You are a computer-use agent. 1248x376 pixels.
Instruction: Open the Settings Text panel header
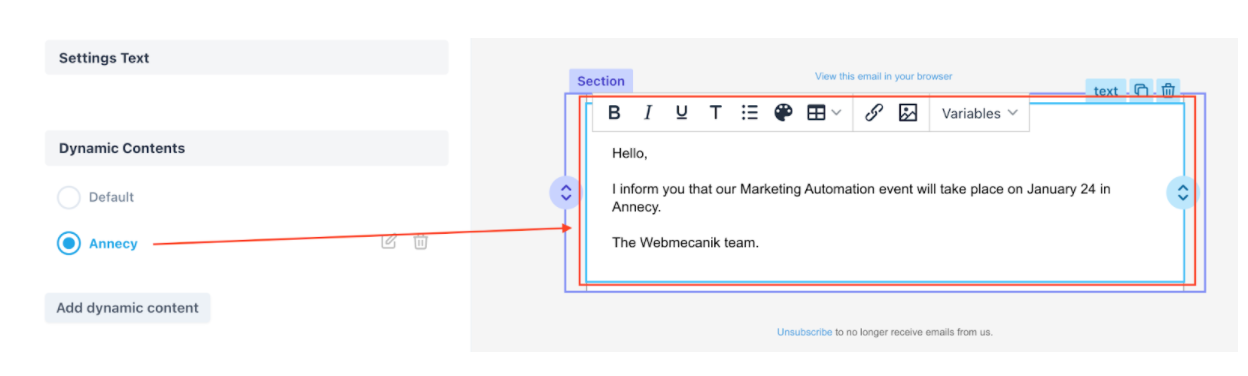coord(247,58)
